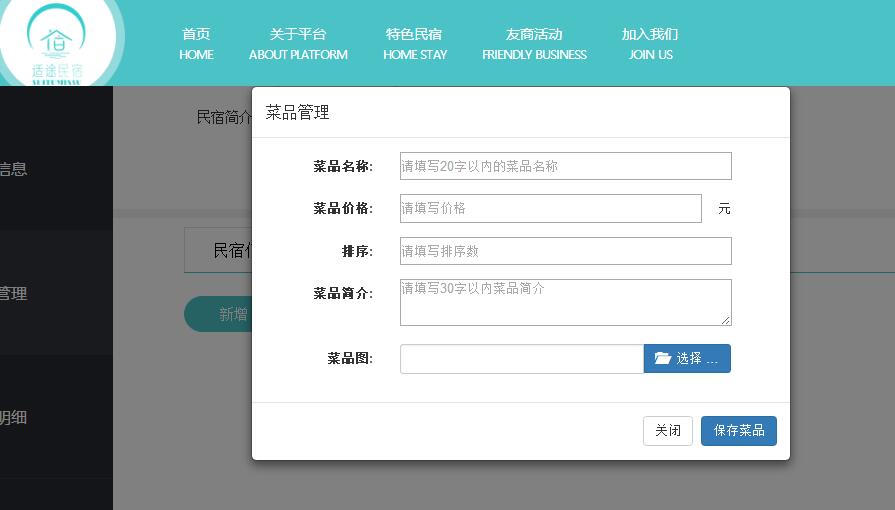Click the 菜品价格 price input field

tap(550, 208)
